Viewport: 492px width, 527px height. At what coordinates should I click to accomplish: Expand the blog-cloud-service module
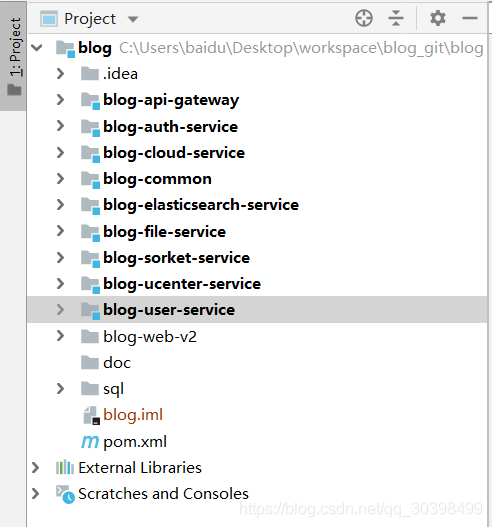click(60, 153)
